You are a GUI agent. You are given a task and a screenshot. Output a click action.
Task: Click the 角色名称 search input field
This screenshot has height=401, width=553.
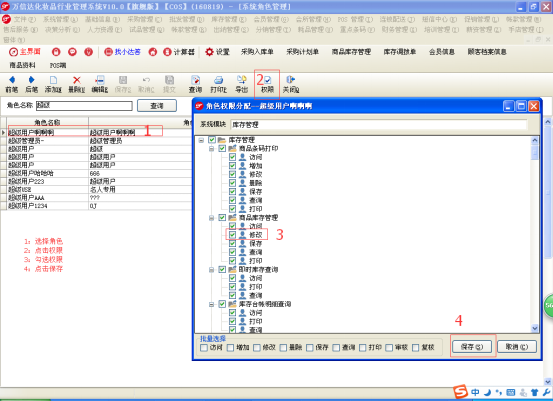[84, 105]
